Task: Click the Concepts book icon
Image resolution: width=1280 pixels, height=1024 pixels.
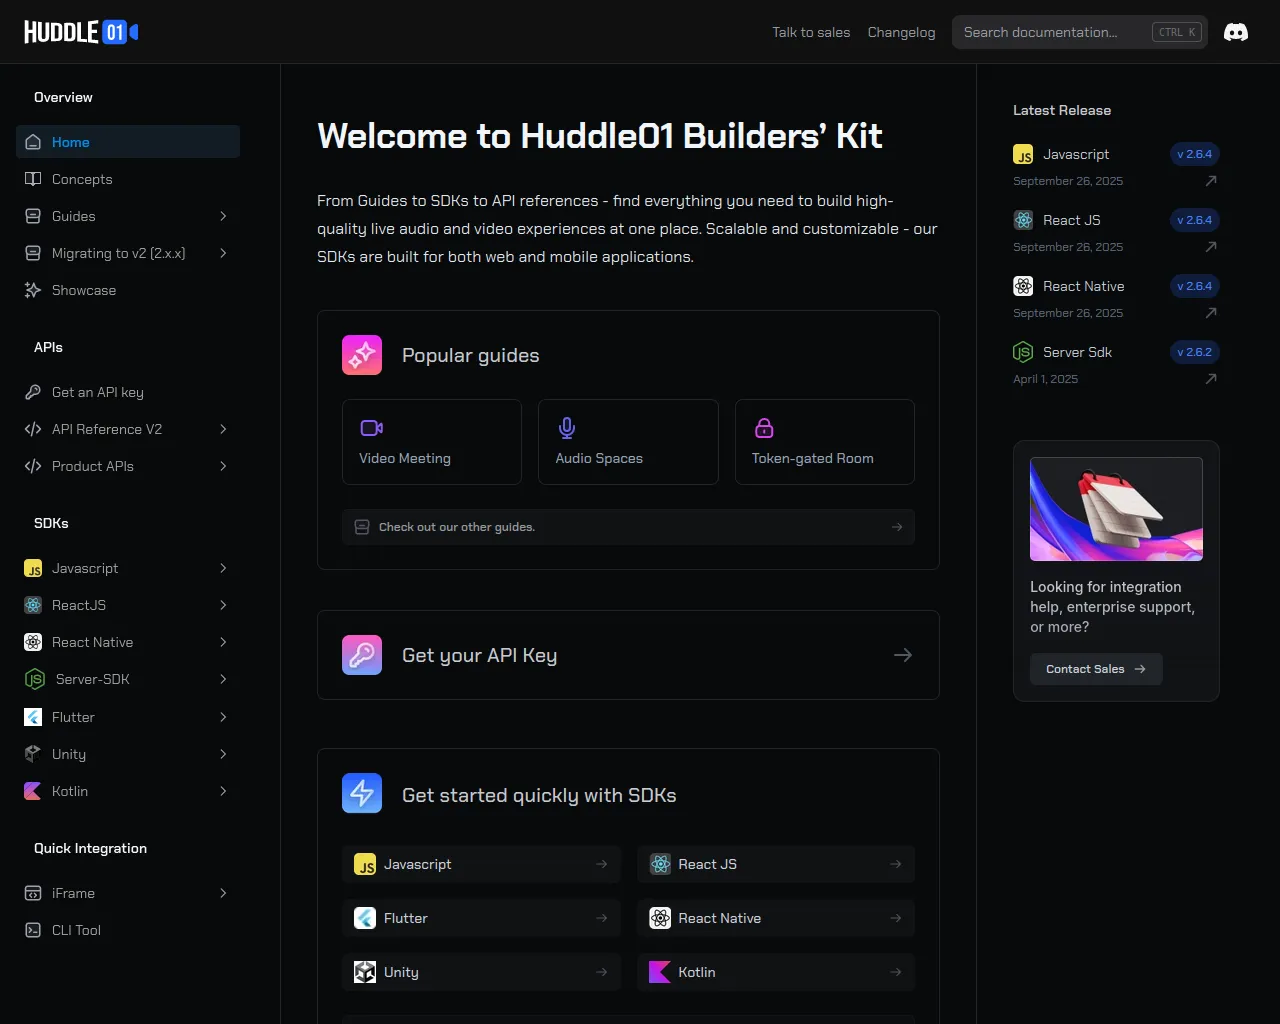Action: coord(33,179)
